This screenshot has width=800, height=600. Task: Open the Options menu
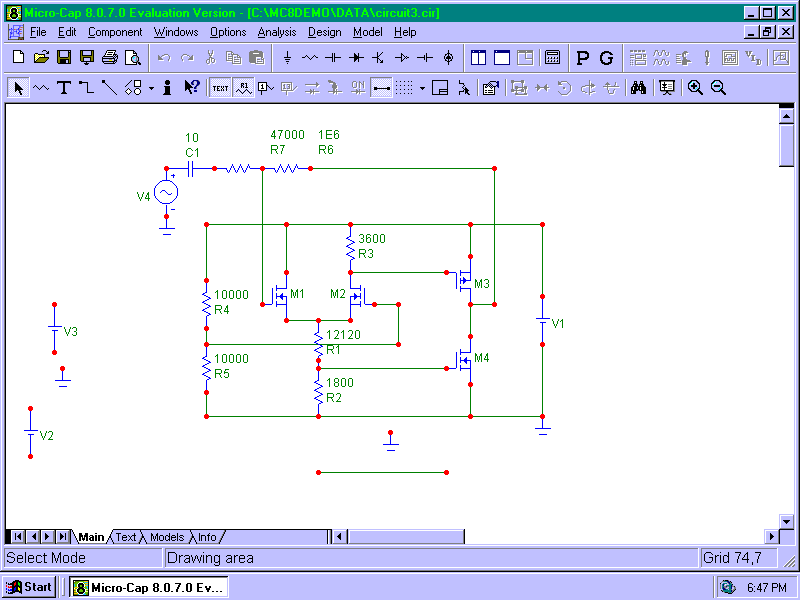pyautogui.click(x=228, y=32)
